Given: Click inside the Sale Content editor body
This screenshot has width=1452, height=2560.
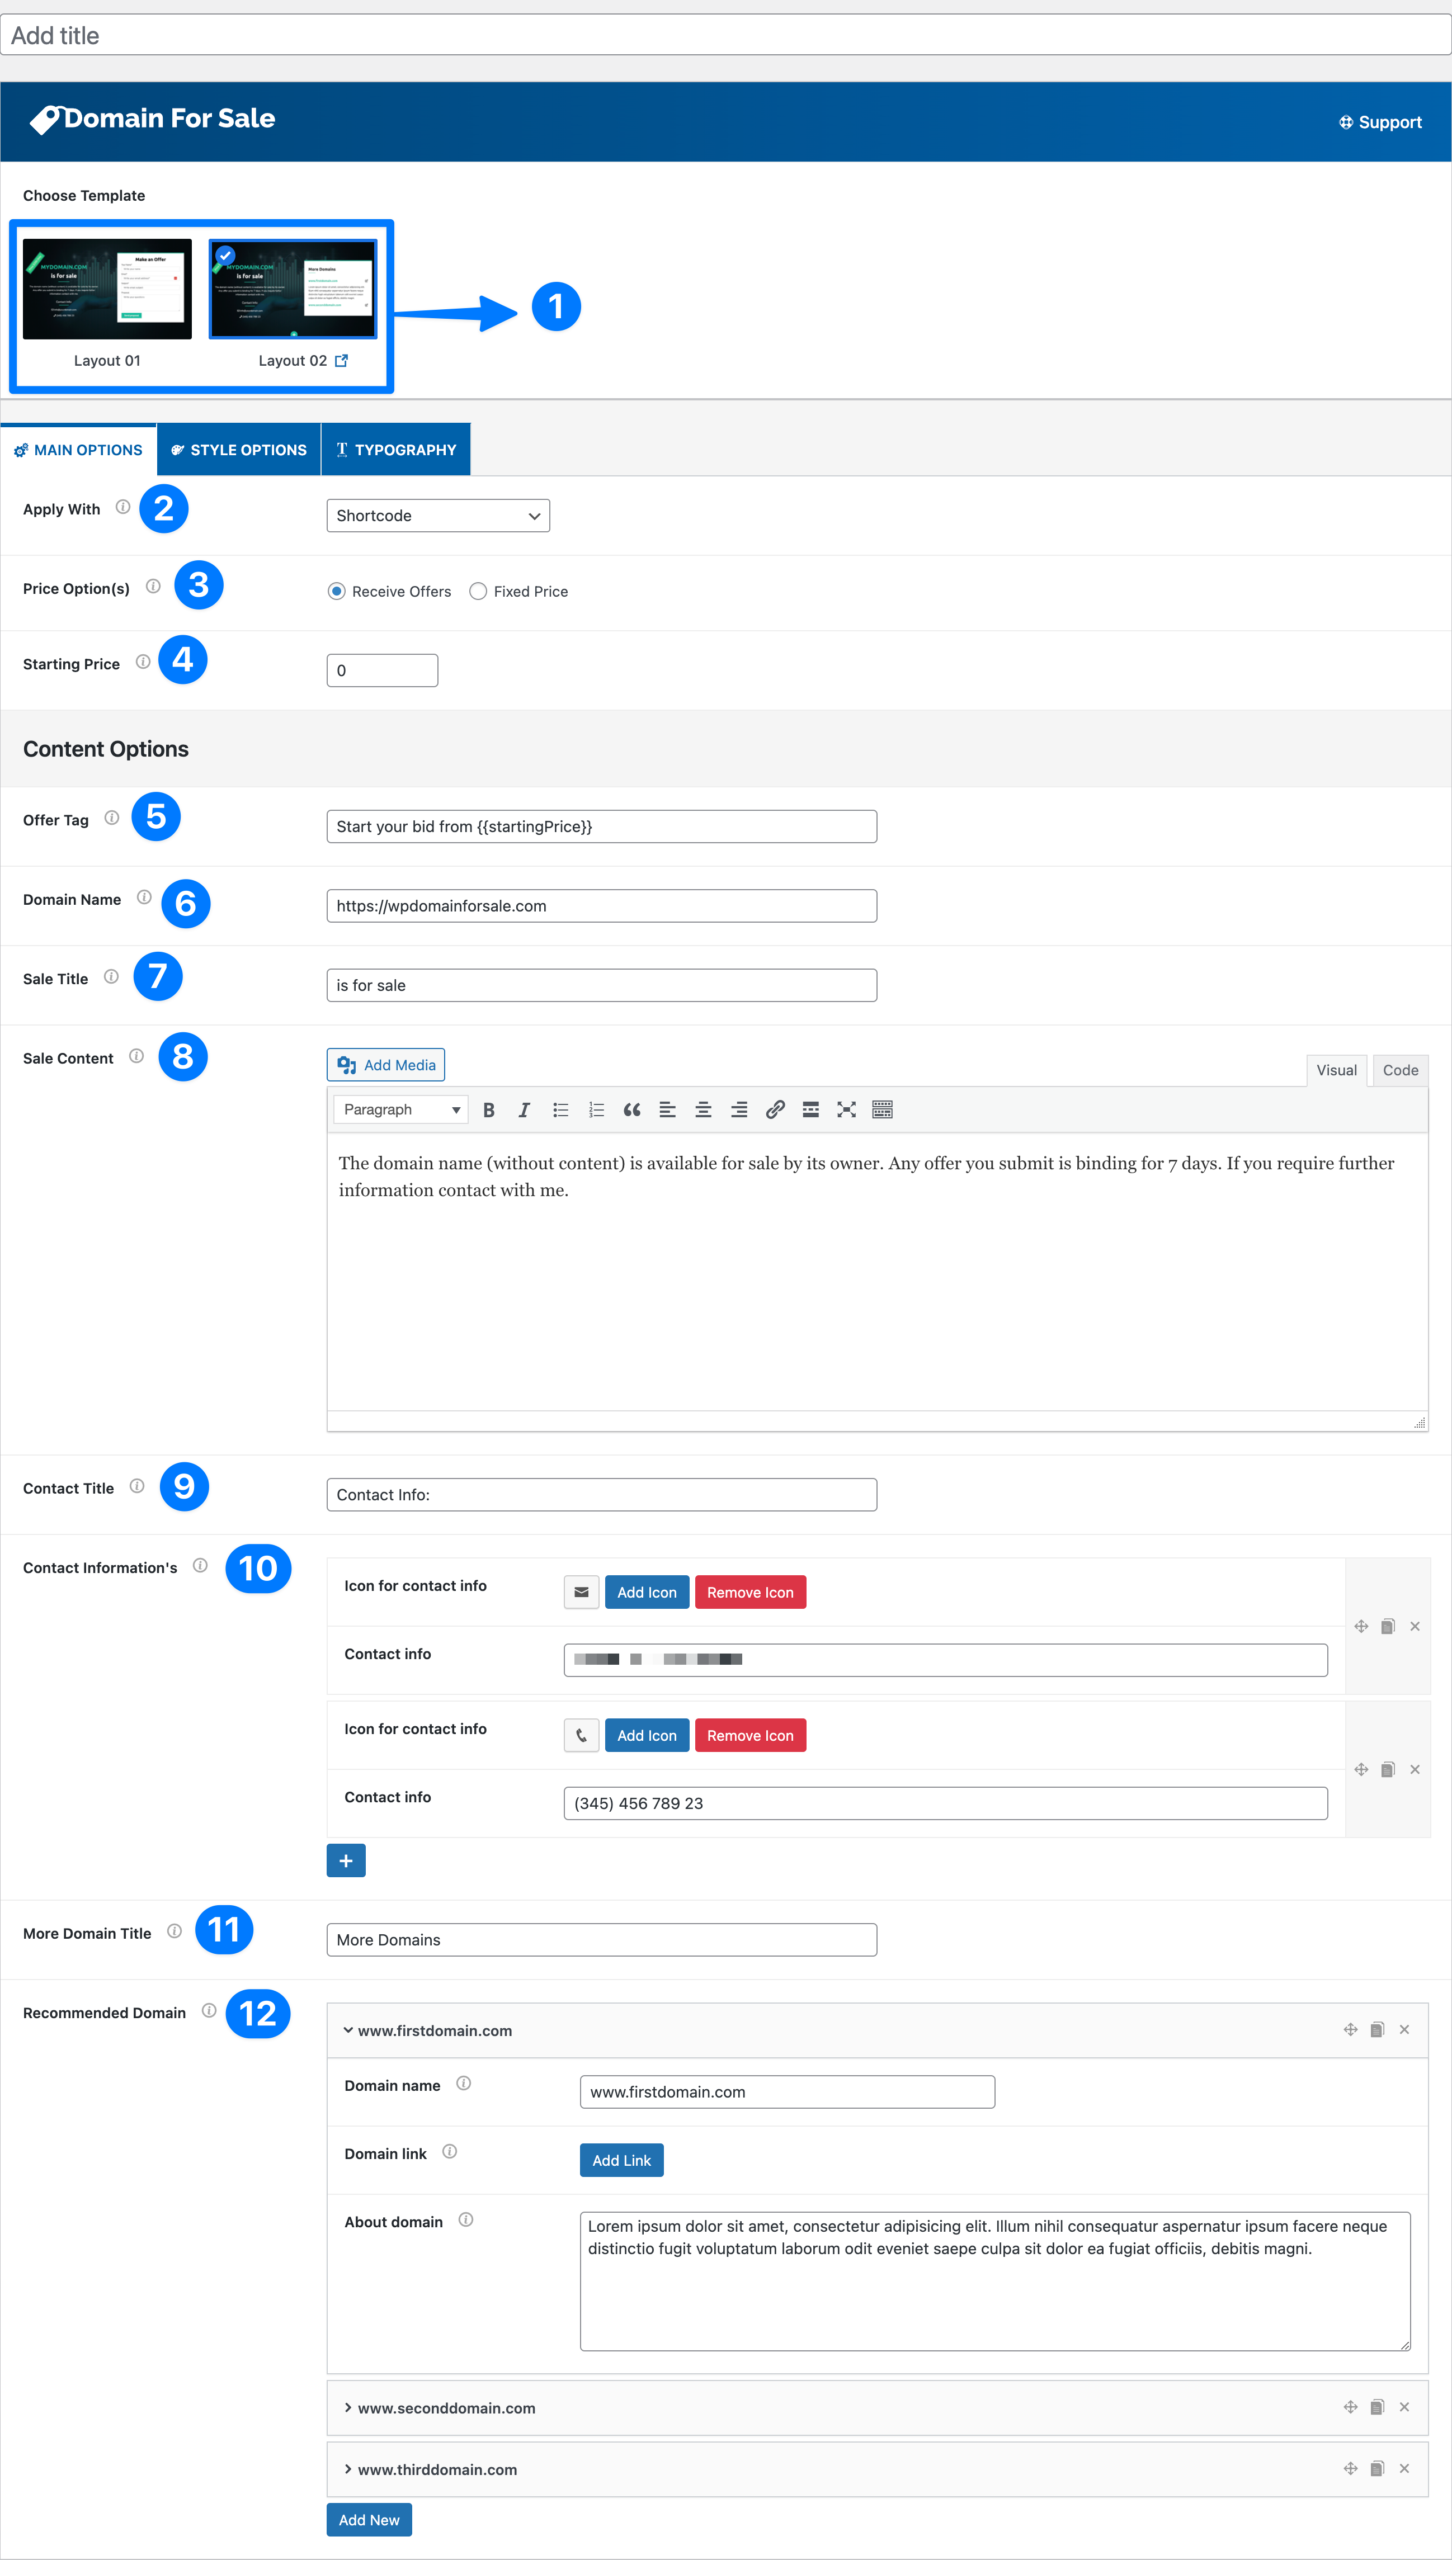Looking at the screenshot, I should click(877, 1271).
